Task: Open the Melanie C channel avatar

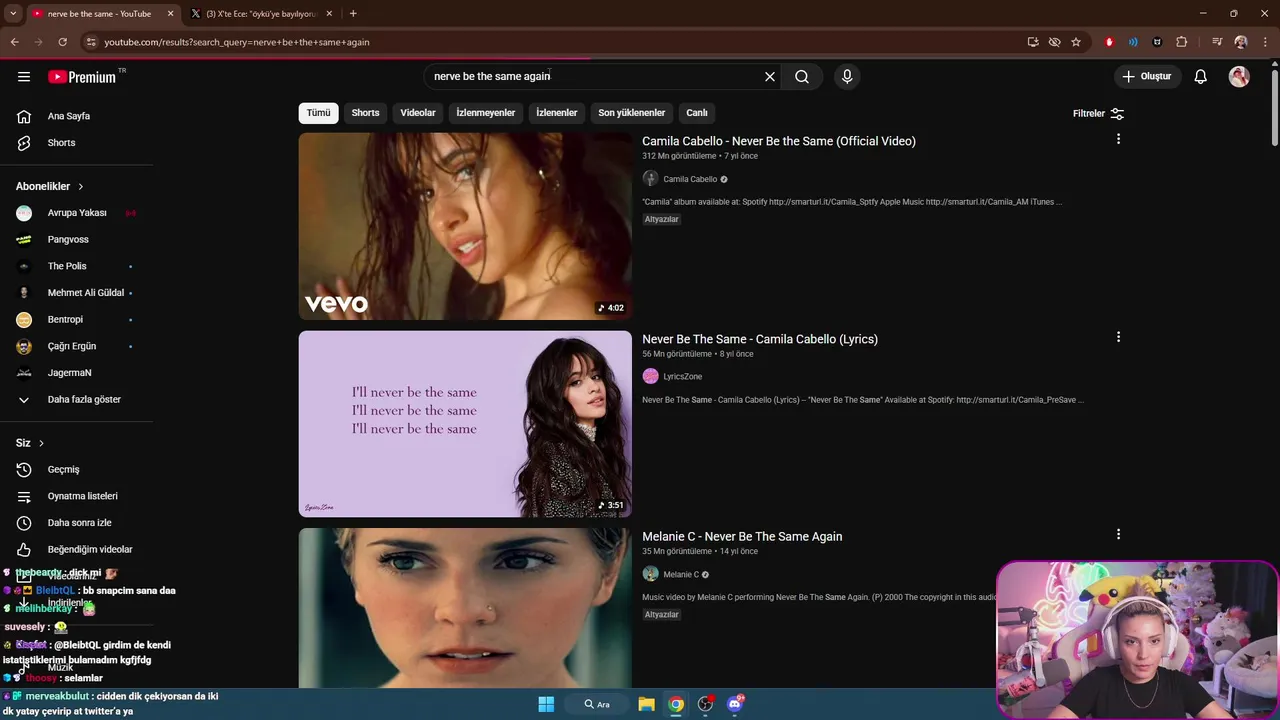Action: [650, 575]
